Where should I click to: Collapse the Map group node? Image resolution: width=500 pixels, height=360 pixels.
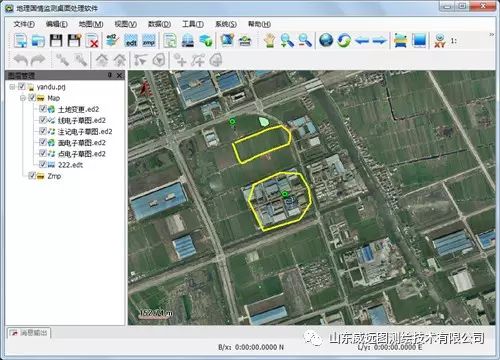23,98
